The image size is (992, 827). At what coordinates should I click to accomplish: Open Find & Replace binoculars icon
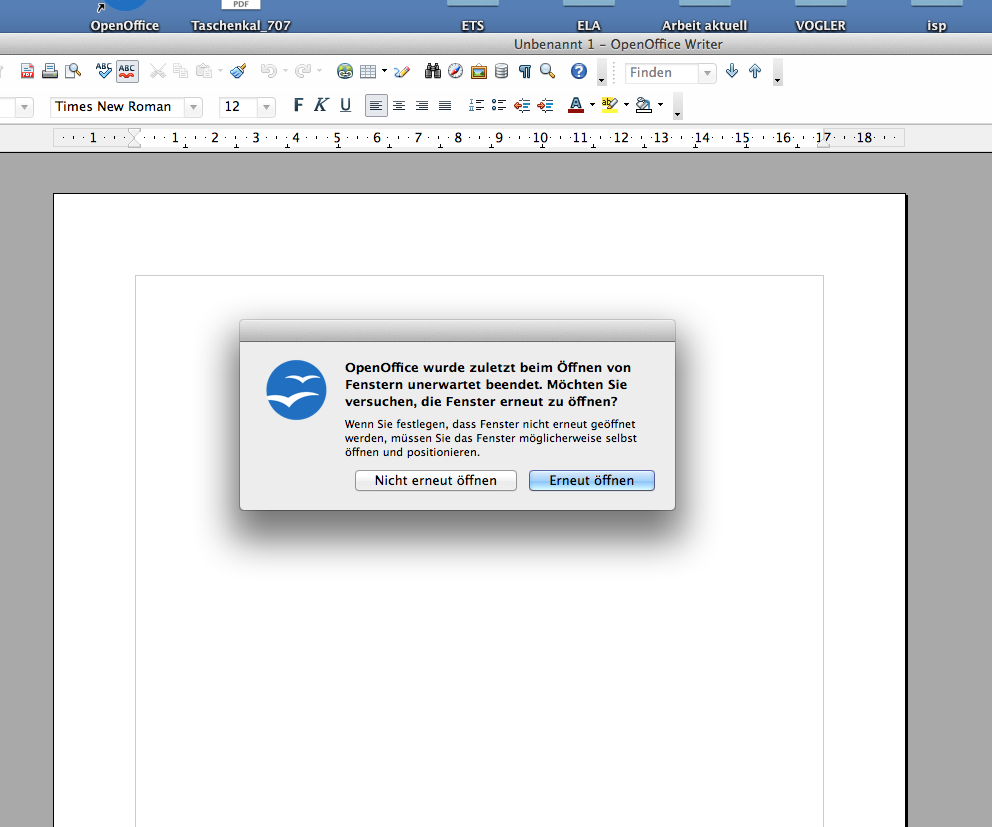point(433,71)
